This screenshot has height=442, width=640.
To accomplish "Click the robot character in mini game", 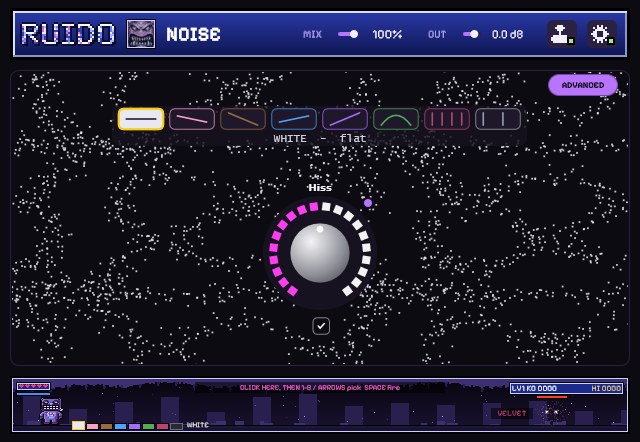I will click(x=51, y=411).
